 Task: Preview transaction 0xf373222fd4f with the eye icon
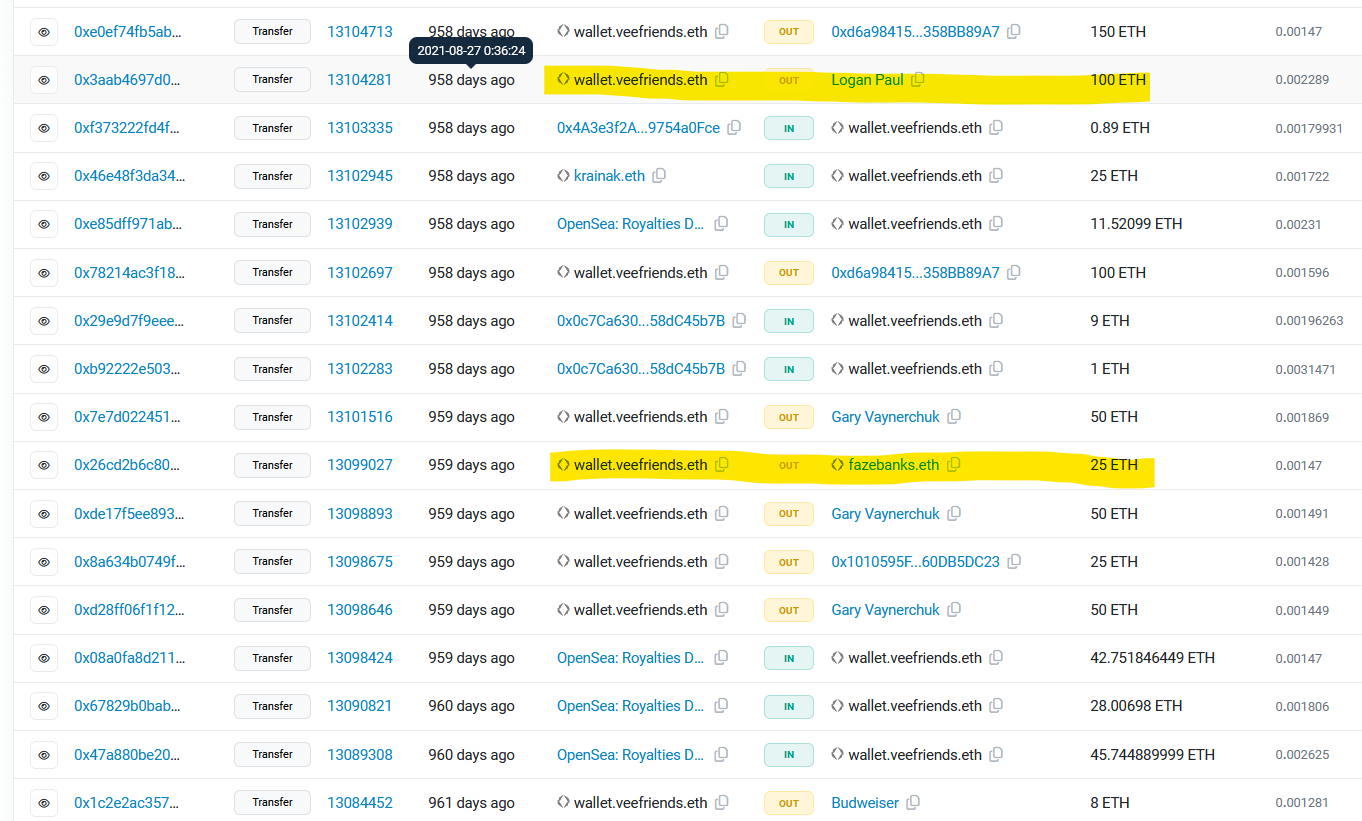tap(44, 128)
